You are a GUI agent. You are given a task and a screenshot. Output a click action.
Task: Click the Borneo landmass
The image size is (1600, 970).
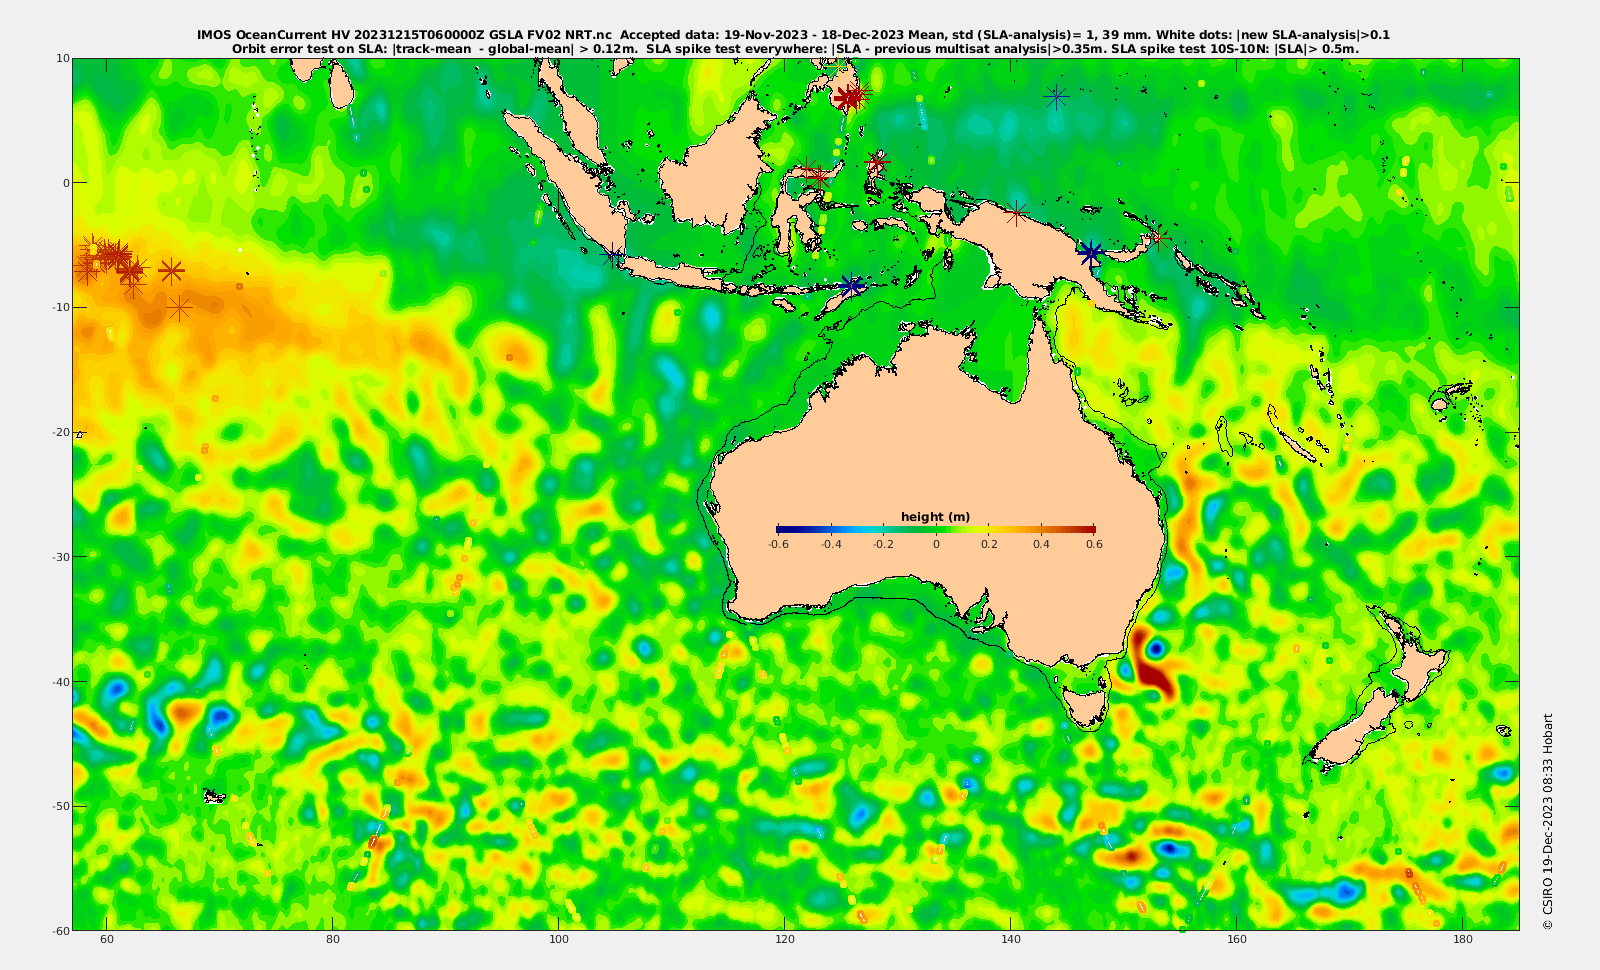(716, 170)
